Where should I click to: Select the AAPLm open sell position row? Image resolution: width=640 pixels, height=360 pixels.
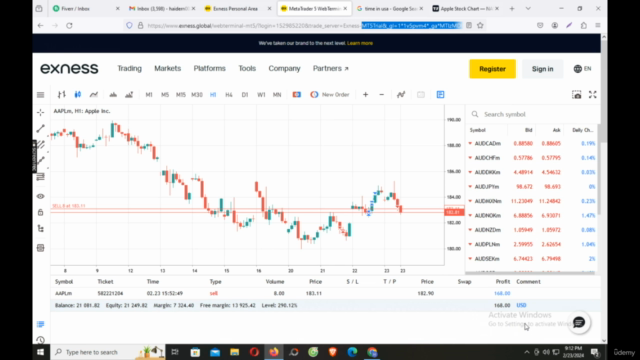325,293
